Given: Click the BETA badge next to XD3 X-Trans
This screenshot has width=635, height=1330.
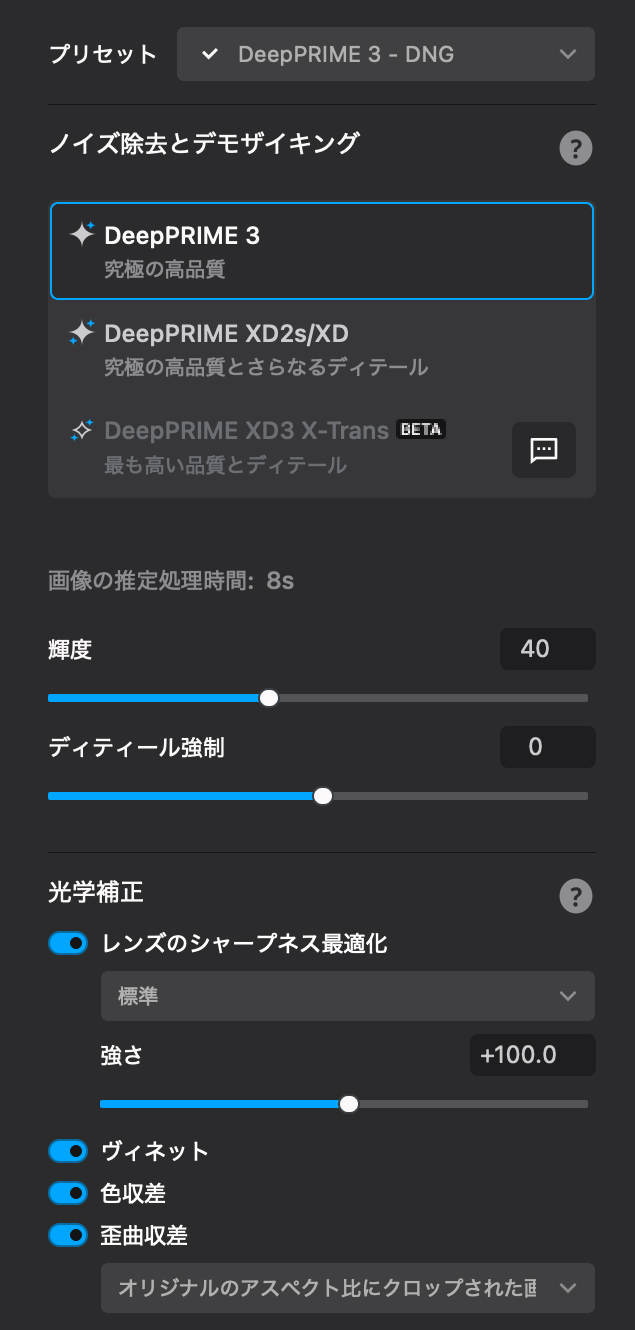Looking at the screenshot, I should tap(421, 429).
